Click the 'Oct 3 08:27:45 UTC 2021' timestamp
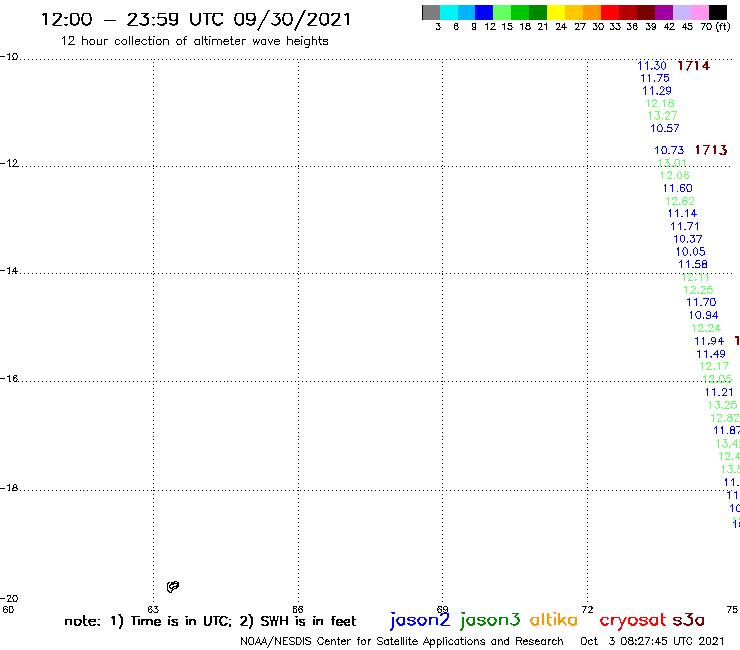This screenshot has width=740, height=650. tap(652, 642)
